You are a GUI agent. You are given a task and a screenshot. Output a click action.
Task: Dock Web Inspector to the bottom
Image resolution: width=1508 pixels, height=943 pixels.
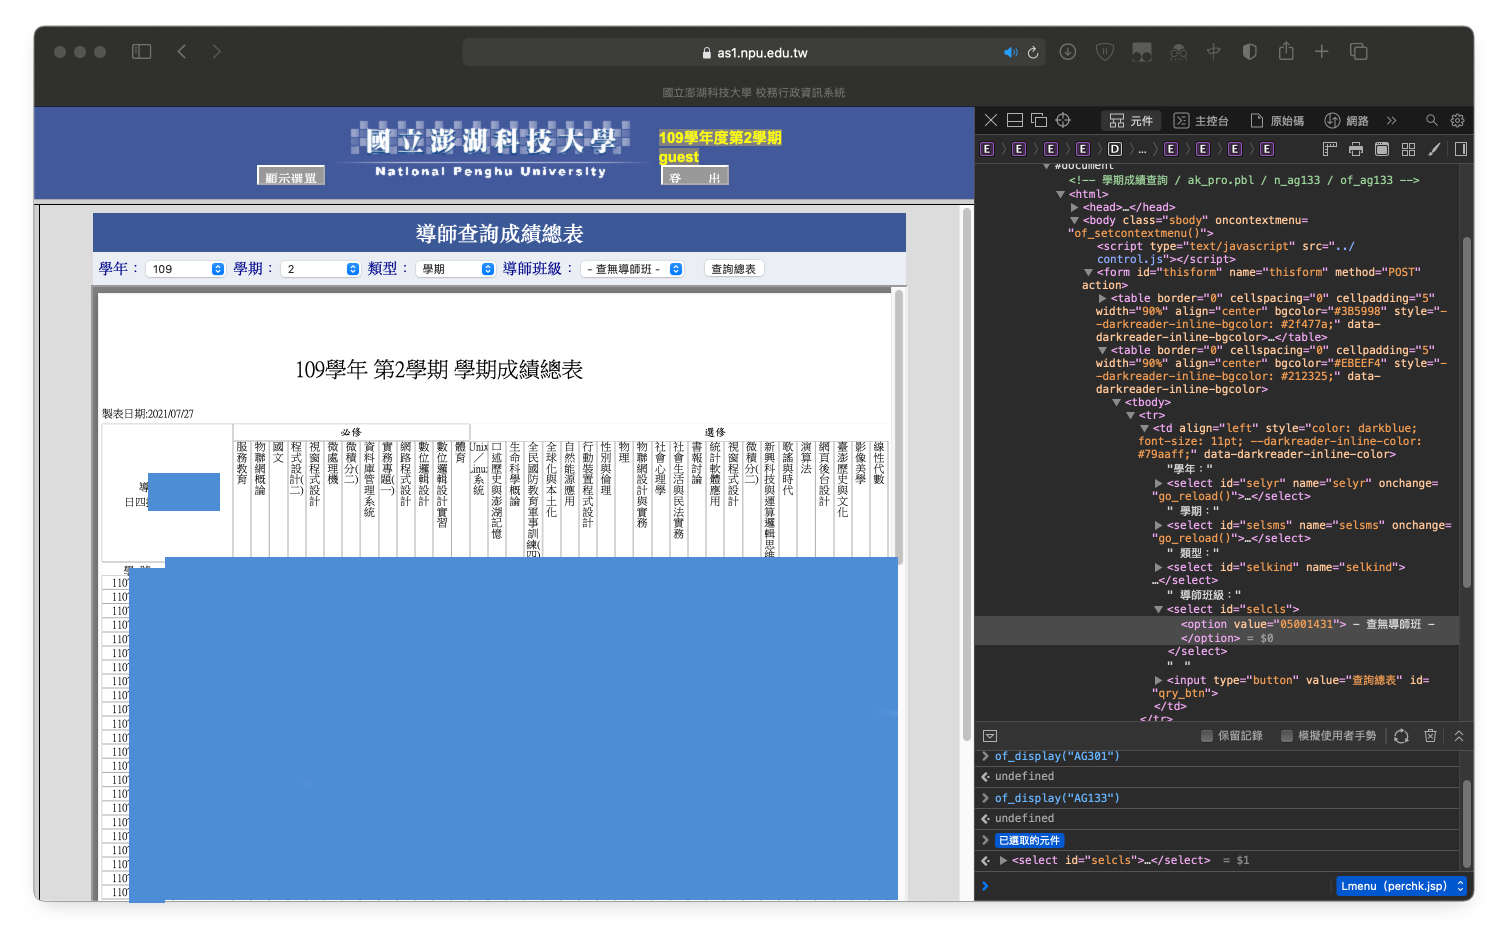click(1015, 120)
